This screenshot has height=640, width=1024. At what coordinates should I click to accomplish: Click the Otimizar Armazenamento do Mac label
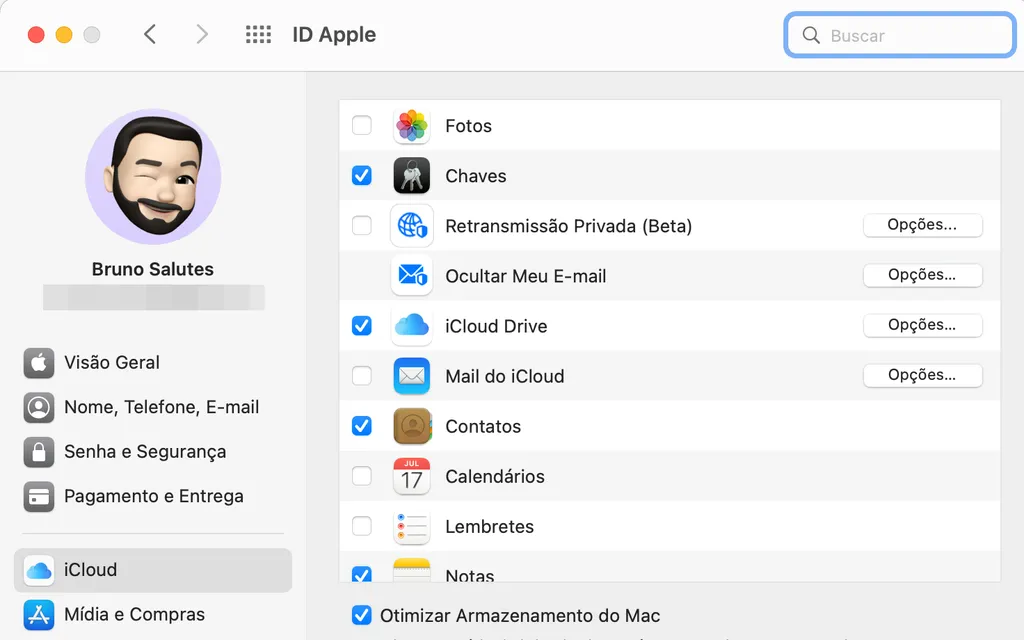(520, 616)
